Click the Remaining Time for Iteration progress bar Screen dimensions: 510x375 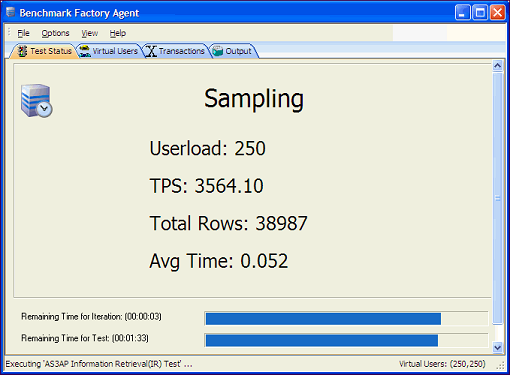(346, 319)
